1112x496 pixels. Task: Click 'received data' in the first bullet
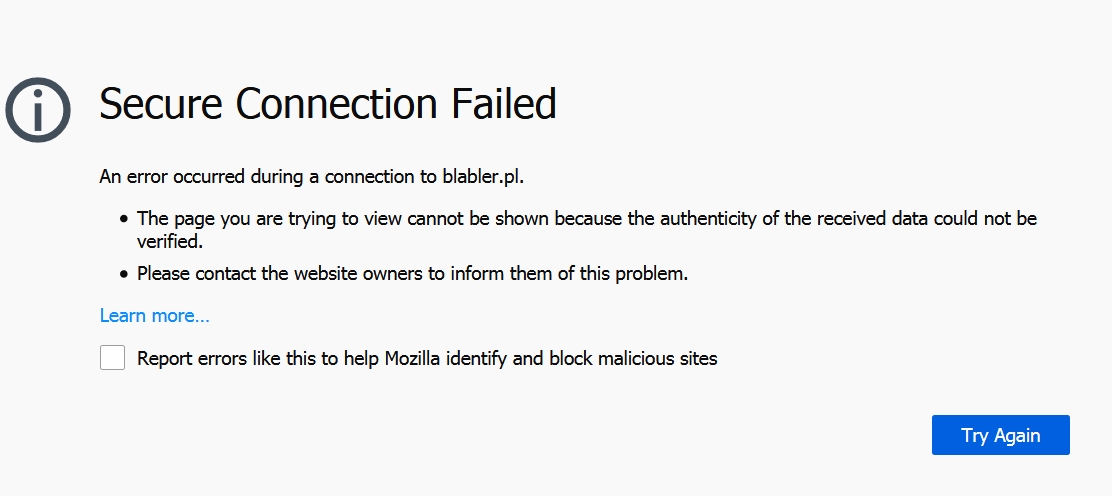pos(872,219)
